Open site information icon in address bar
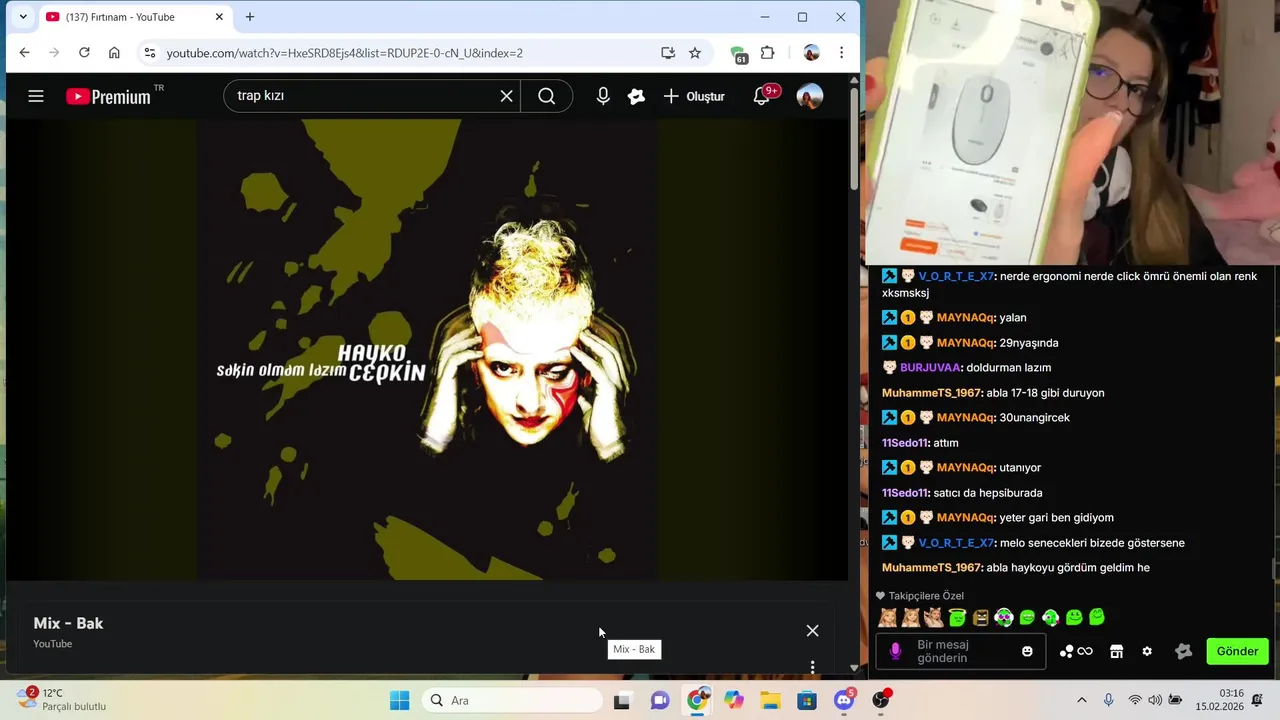Screen dimensions: 1280x720 [x=149, y=53]
